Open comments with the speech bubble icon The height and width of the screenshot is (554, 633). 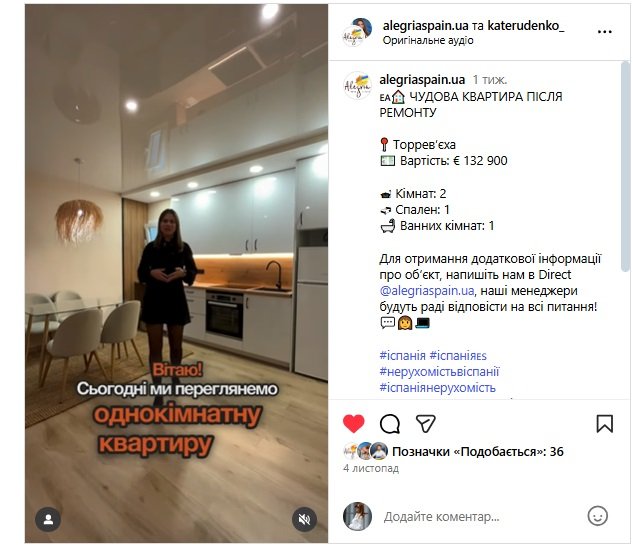click(390, 424)
